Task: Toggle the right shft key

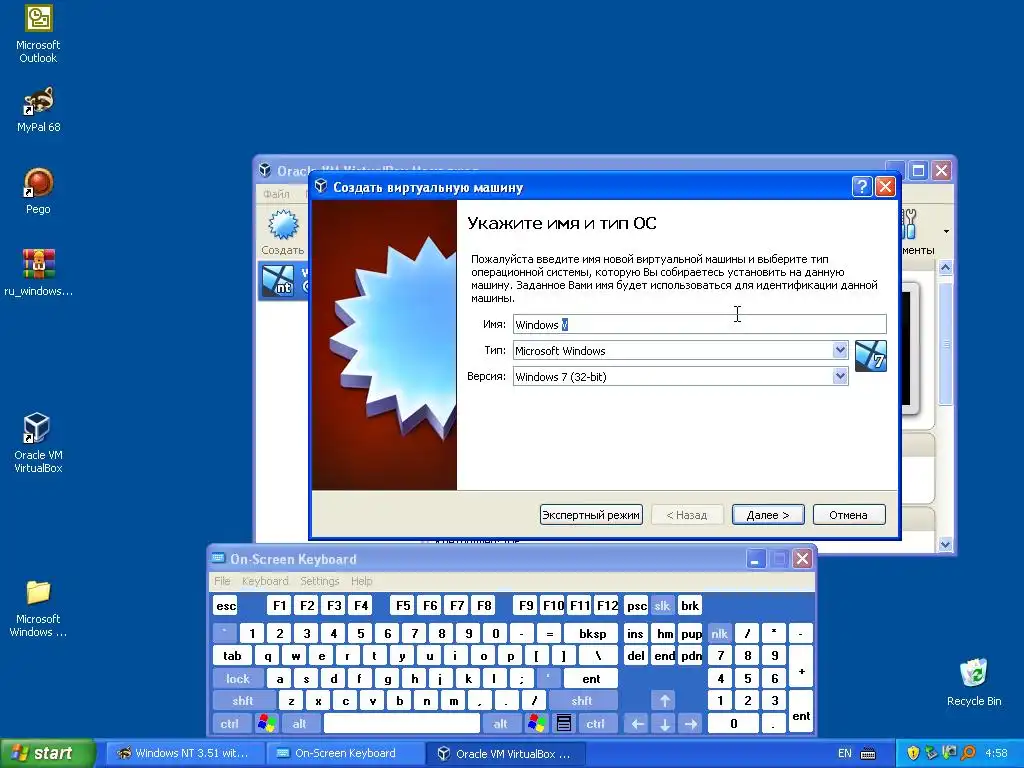Action: (582, 701)
